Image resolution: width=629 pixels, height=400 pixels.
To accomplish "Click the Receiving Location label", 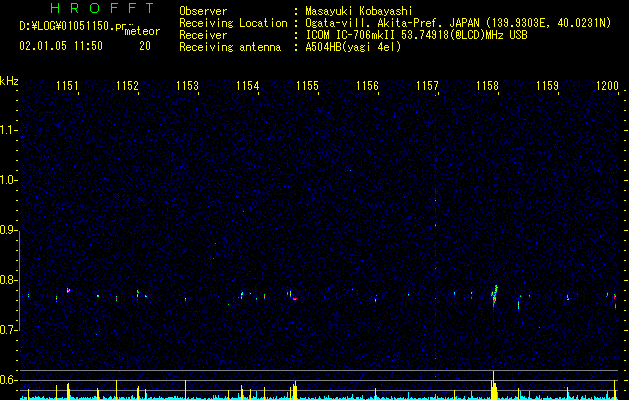I will tap(233, 23).
